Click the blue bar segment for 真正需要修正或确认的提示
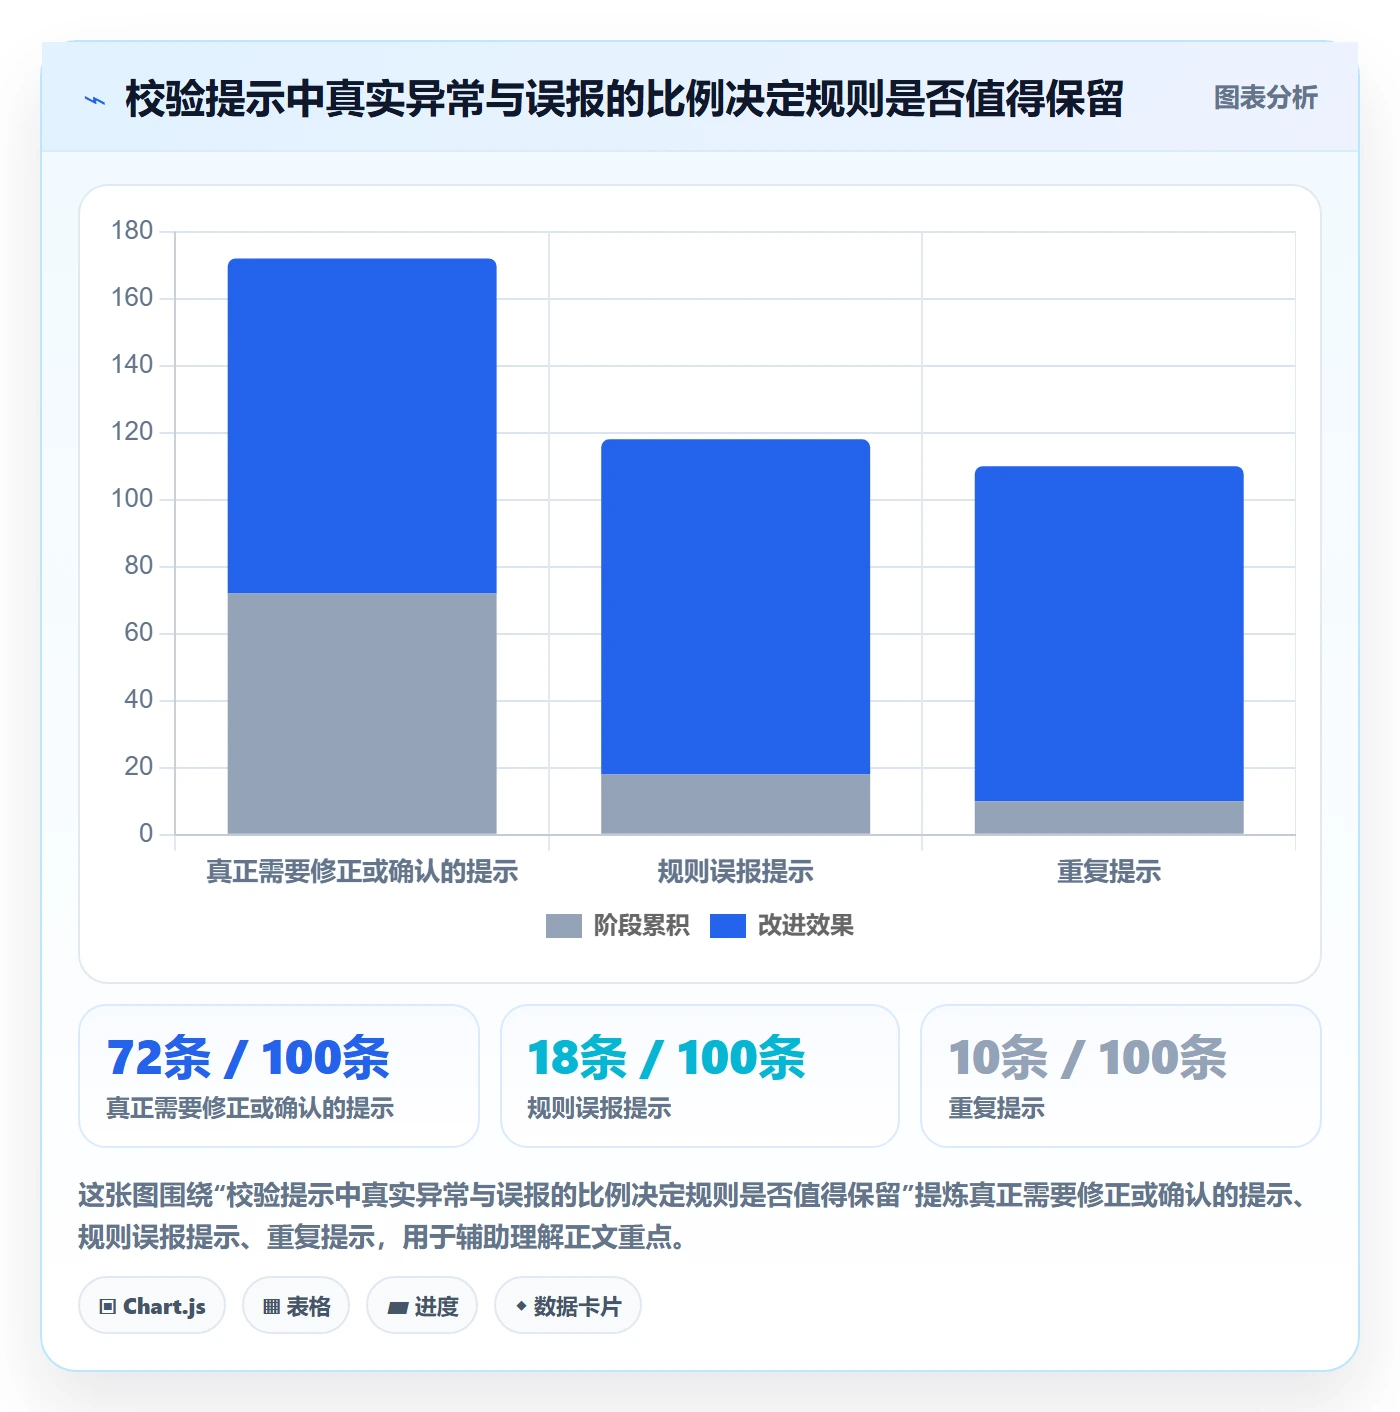Screen dimensions: 1400x1412 (x=362, y=426)
